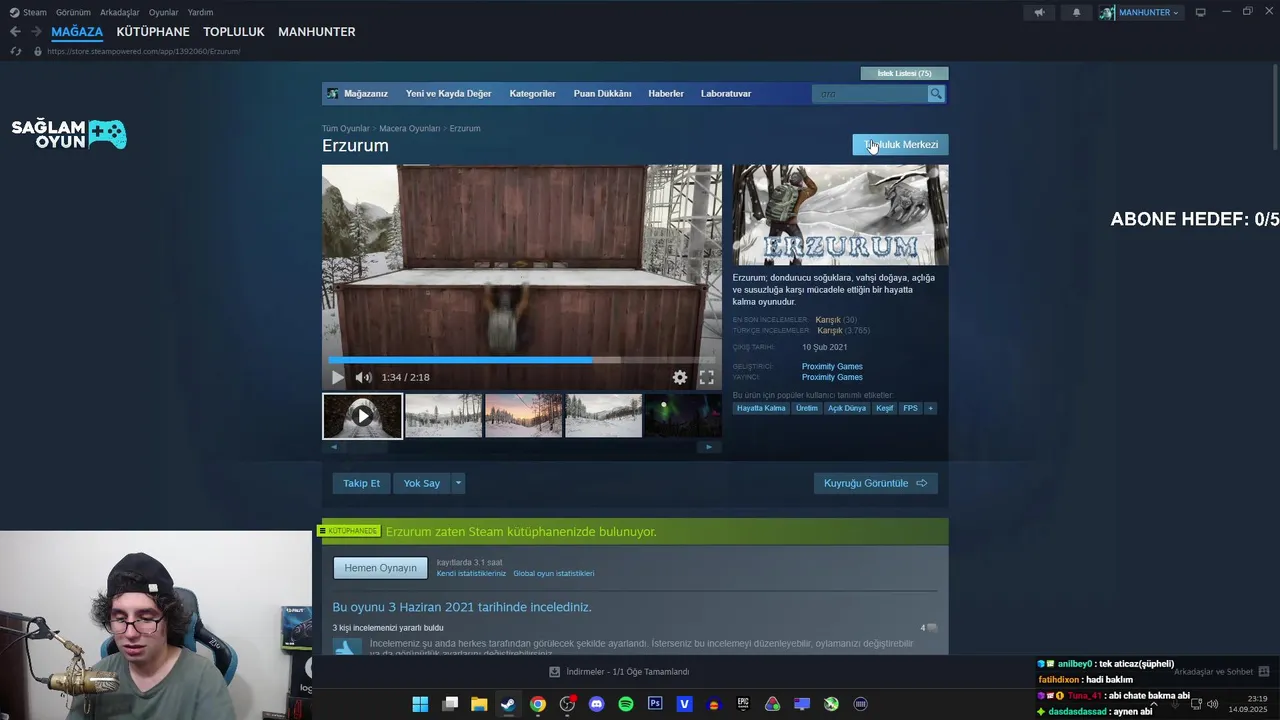Click the Hemen Oynayın button
The height and width of the screenshot is (720, 1280).
(380, 568)
